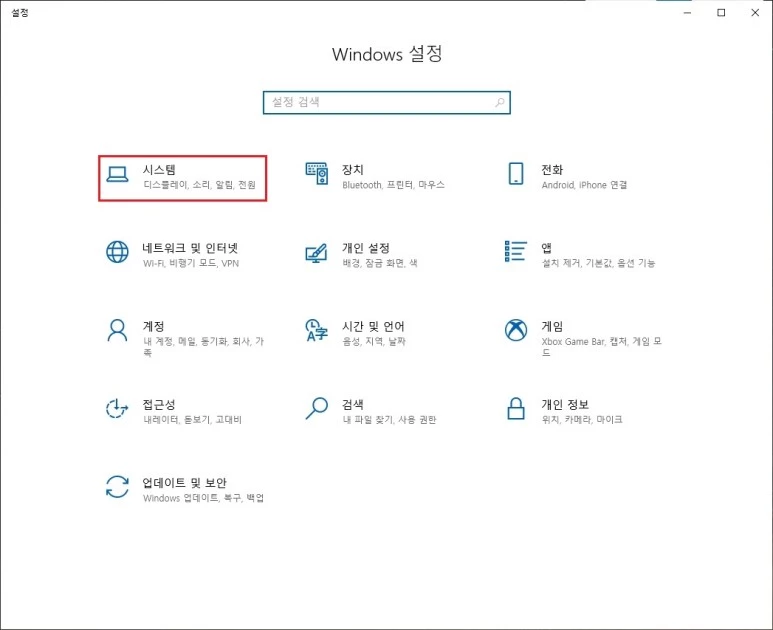Open the 장치 keyboard and speaker icon
The image size is (773, 630).
[x=316, y=174]
